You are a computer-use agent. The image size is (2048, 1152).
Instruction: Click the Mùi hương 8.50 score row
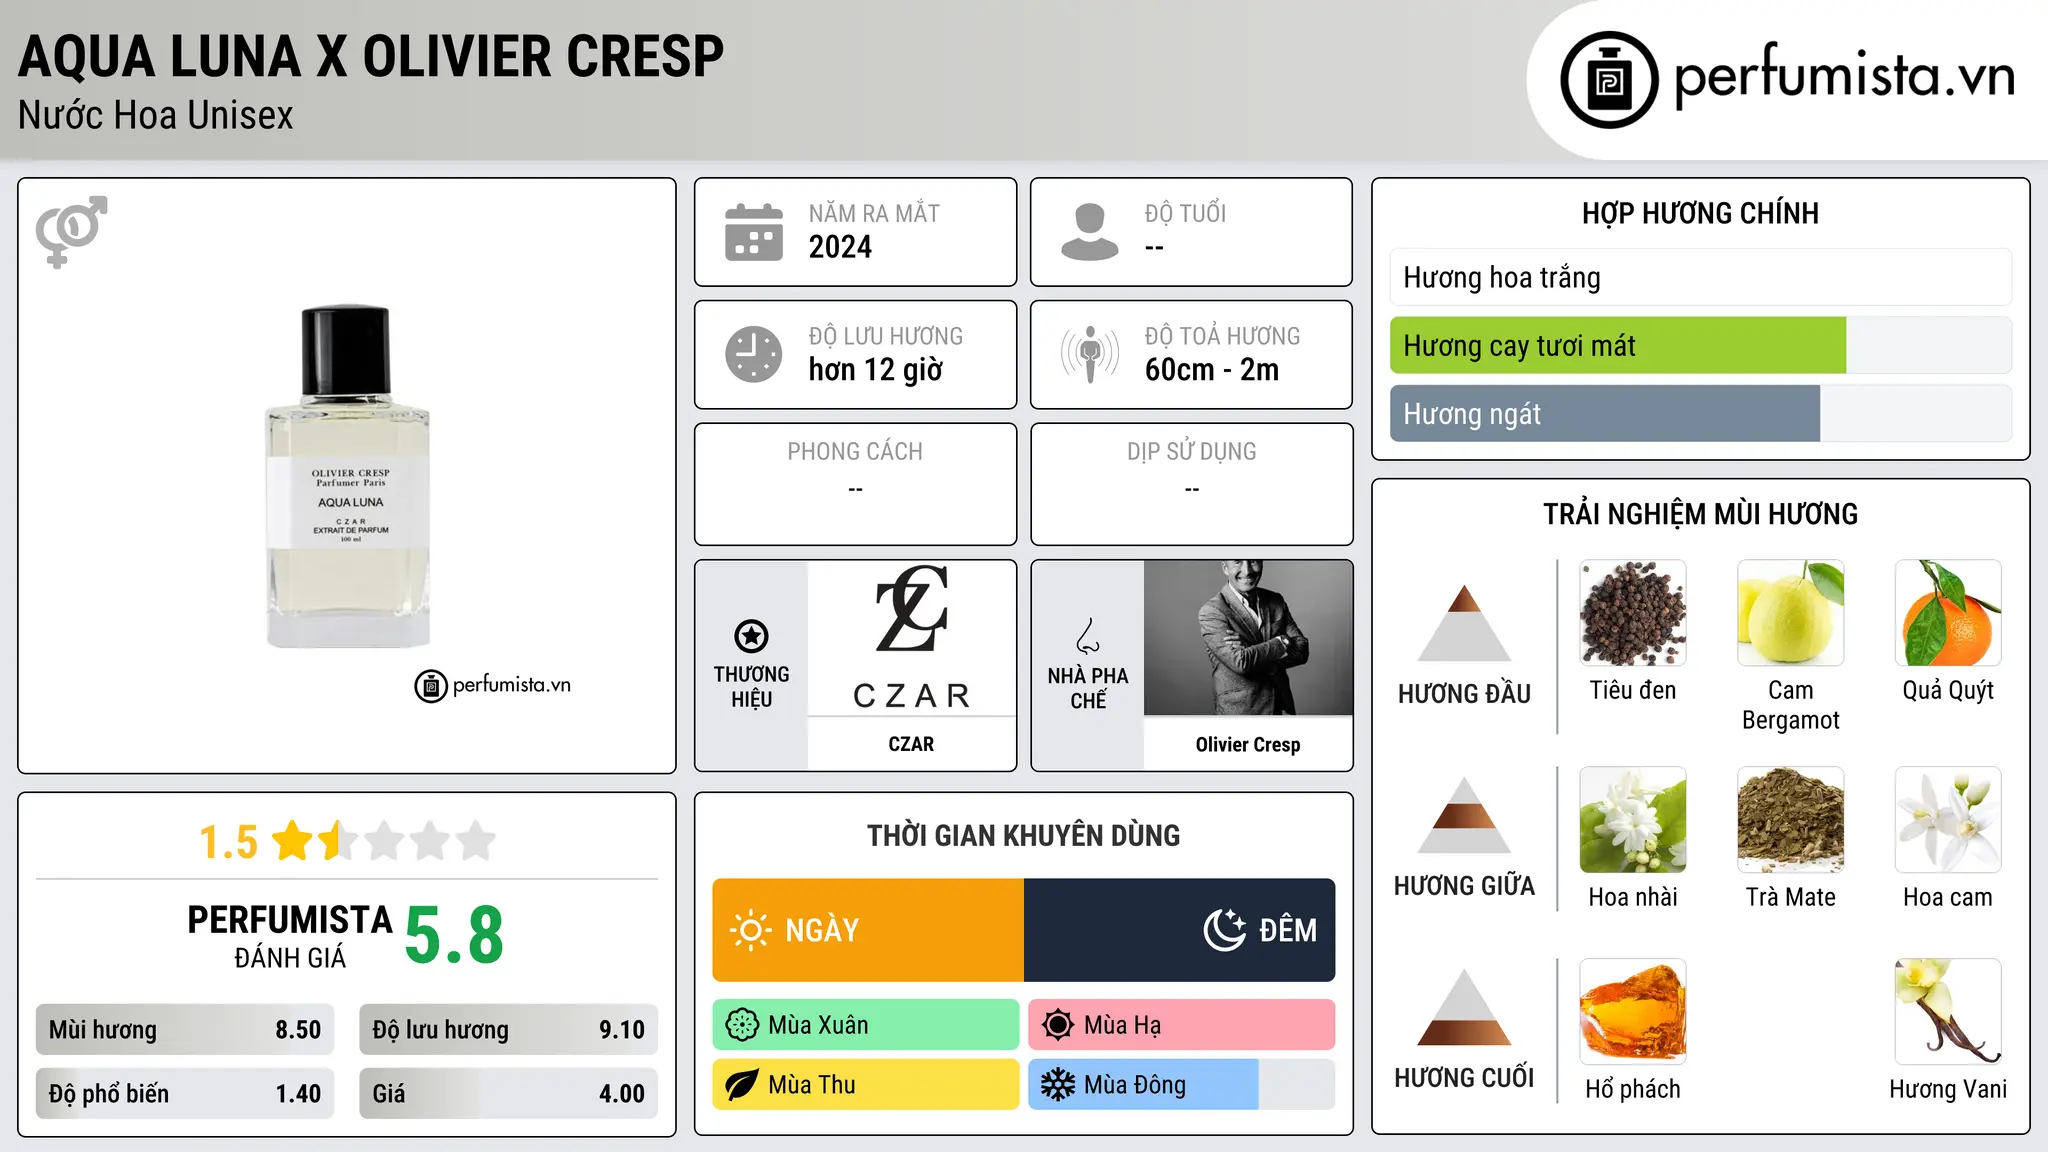coord(185,1030)
